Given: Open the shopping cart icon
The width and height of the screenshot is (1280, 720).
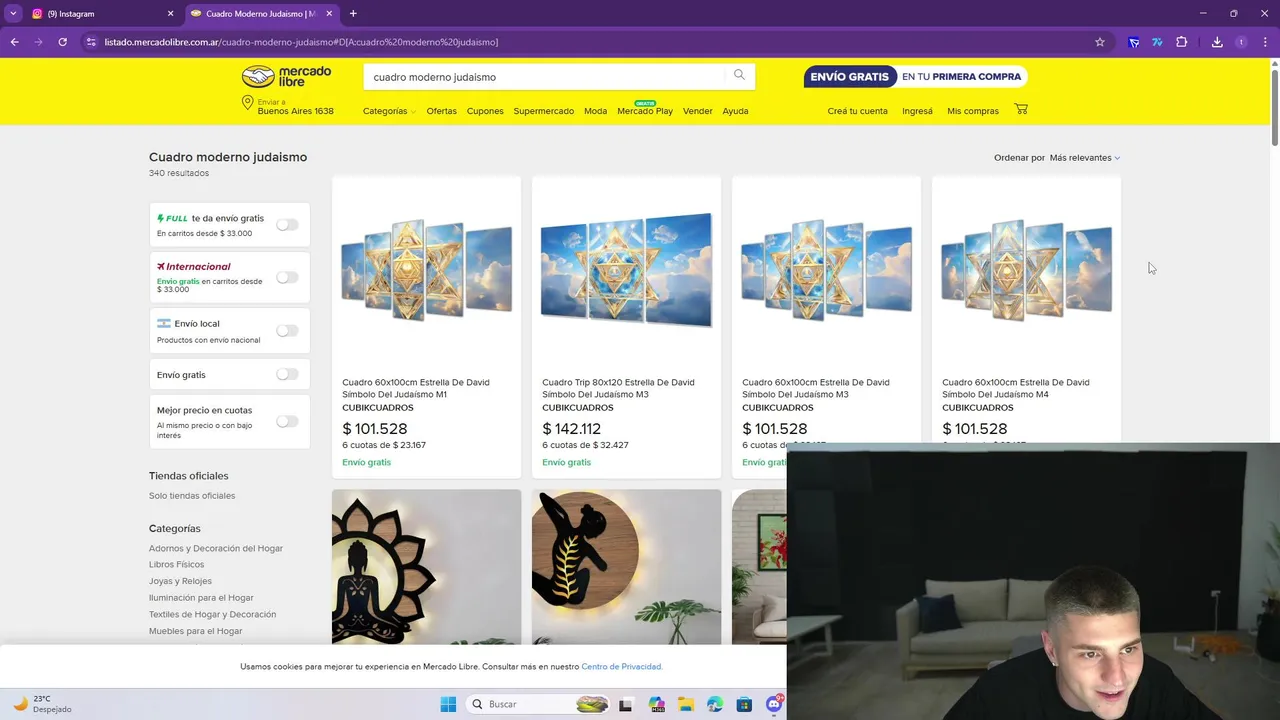Looking at the screenshot, I should (x=1021, y=109).
